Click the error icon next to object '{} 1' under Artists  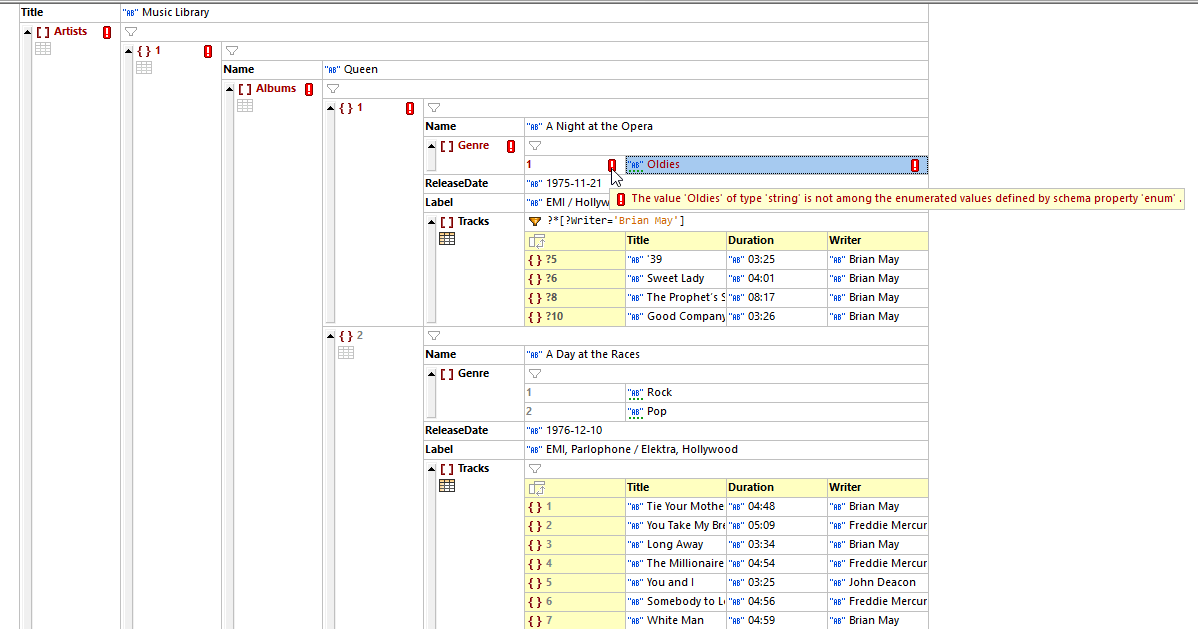(x=207, y=50)
